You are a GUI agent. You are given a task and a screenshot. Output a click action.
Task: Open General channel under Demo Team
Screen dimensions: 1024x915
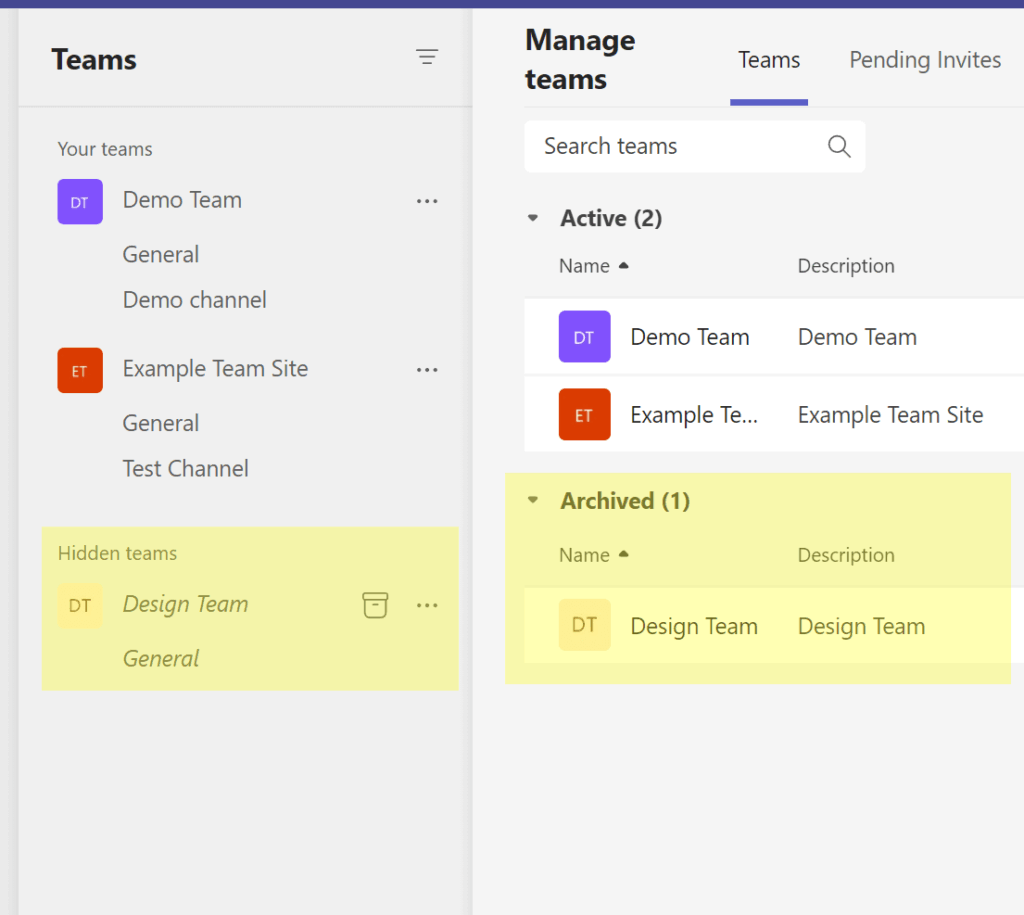(161, 254)
